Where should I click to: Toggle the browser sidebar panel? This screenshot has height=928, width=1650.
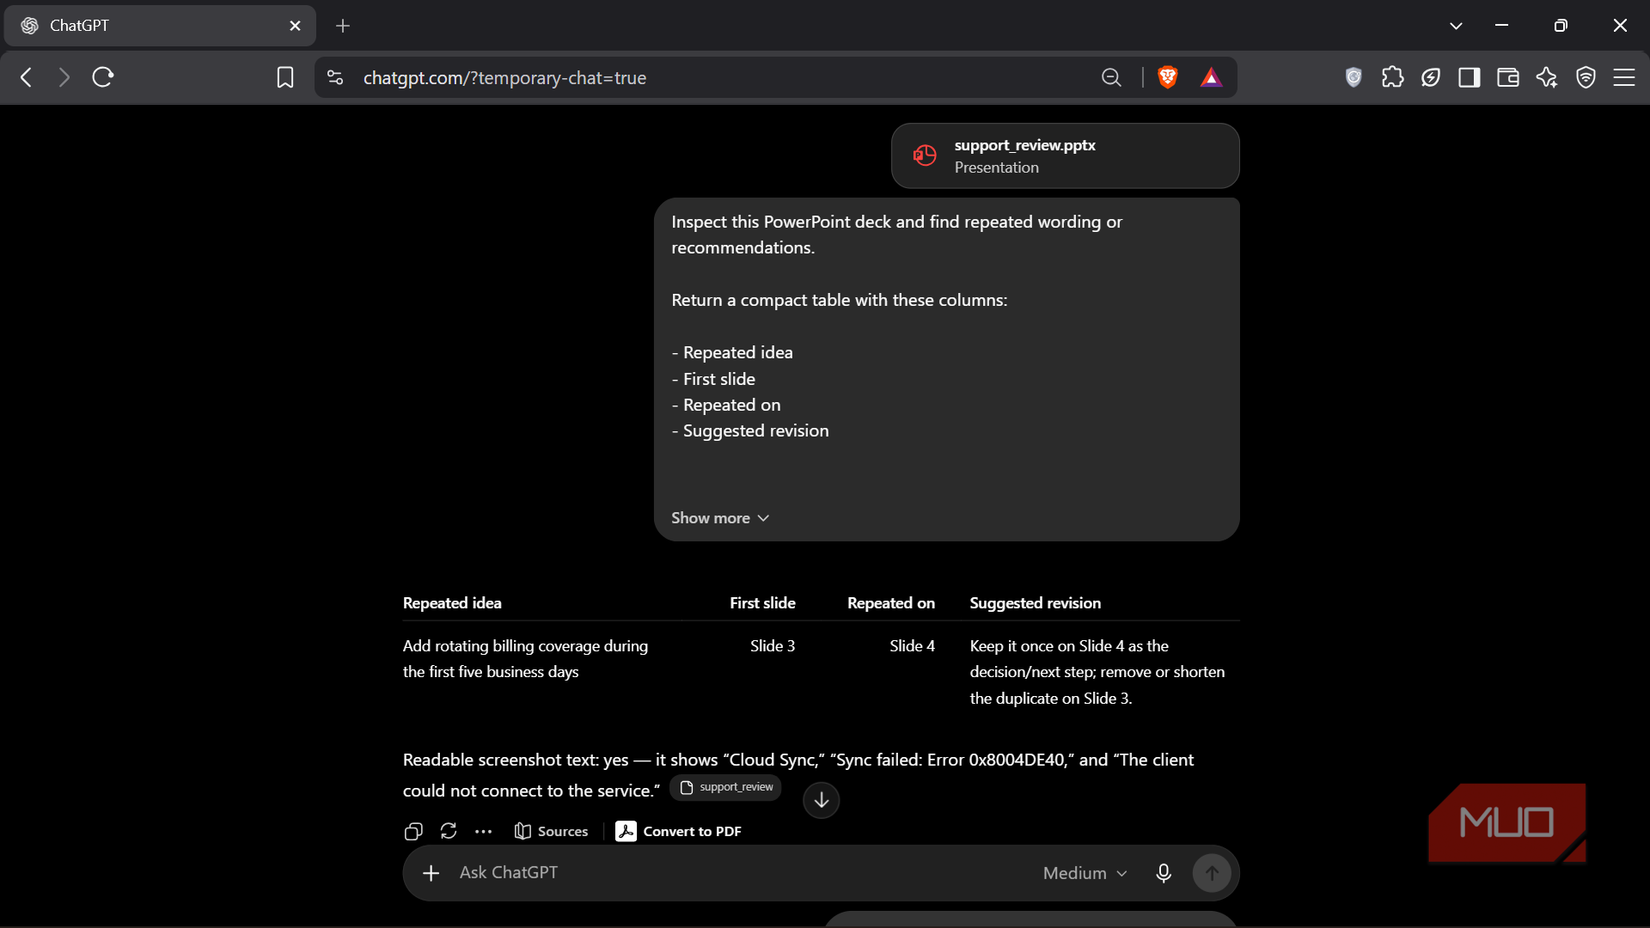click(1469, 77)
